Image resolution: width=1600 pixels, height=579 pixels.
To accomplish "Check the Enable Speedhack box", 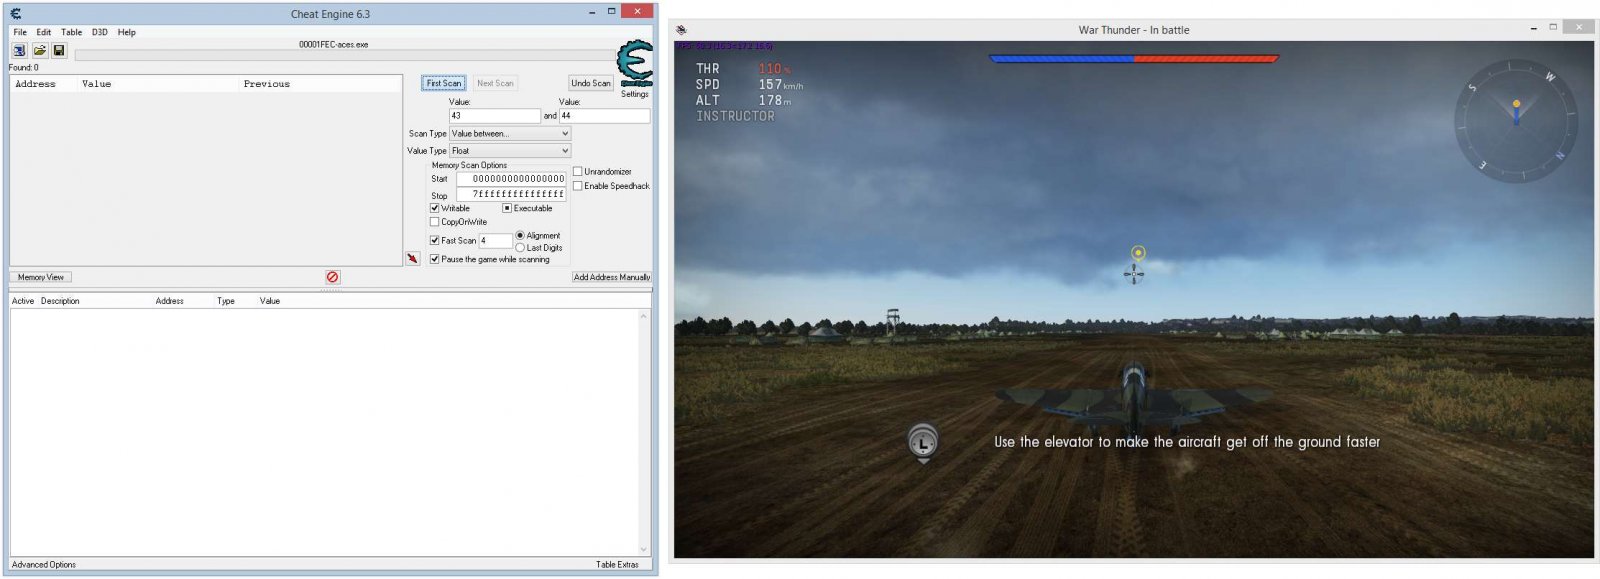I will (x=578, y=186).
